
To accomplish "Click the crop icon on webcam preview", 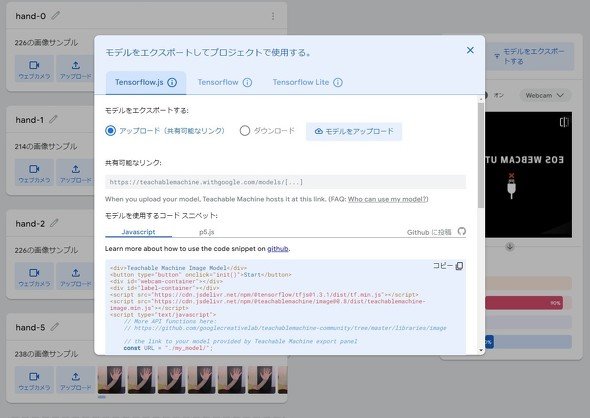I will point(564,122).
